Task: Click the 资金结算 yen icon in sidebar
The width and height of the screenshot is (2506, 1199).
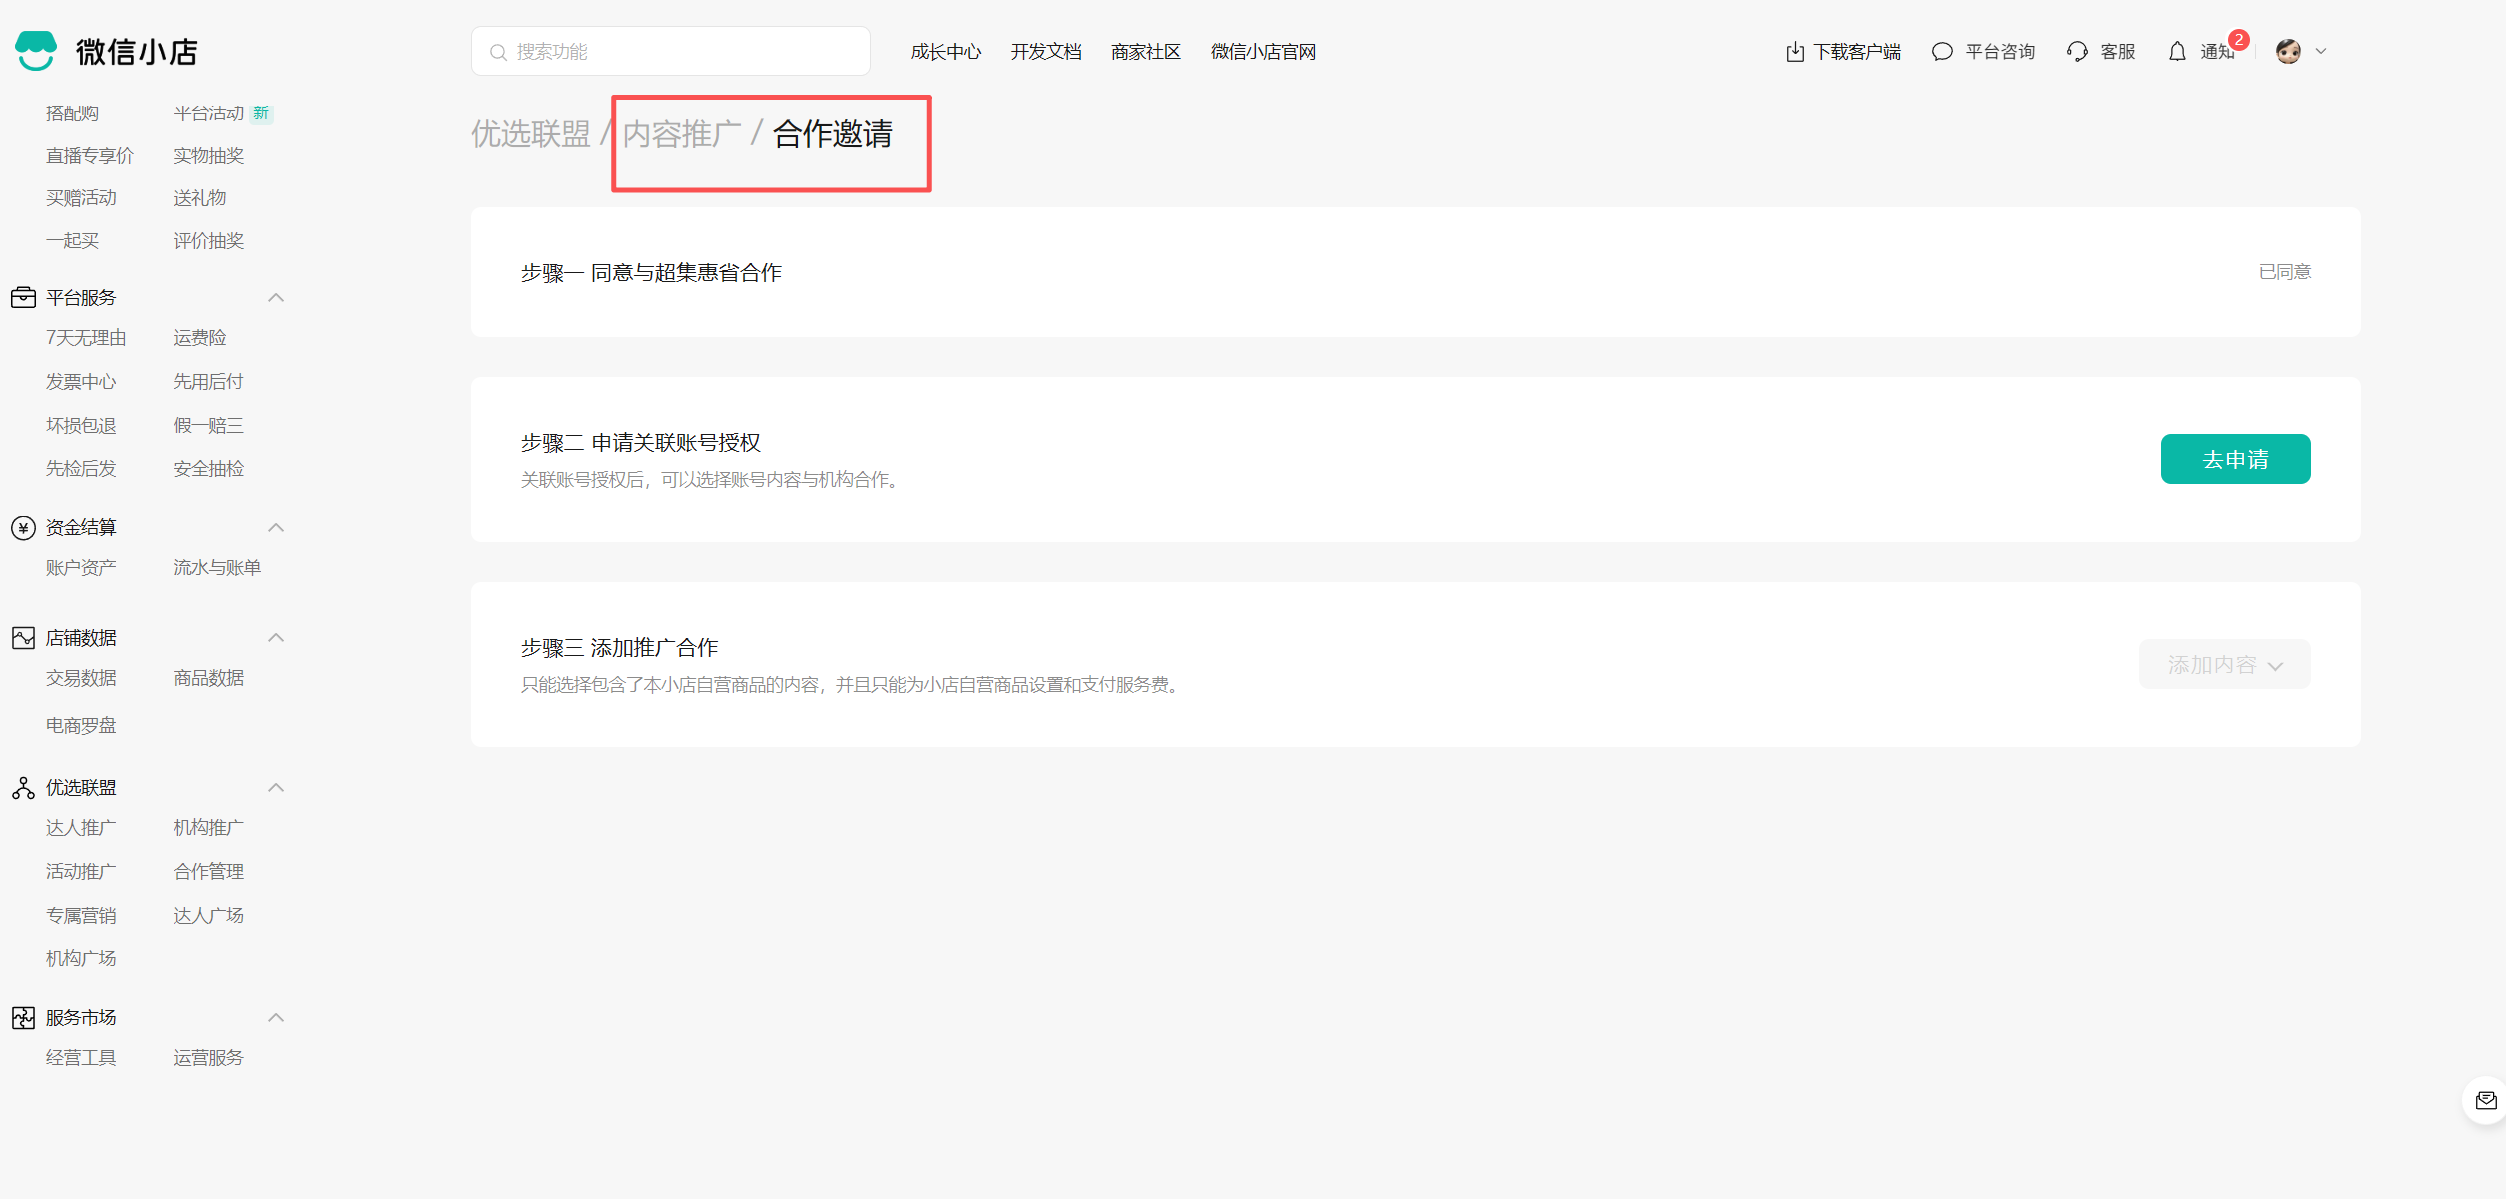Action: point(23,528)
